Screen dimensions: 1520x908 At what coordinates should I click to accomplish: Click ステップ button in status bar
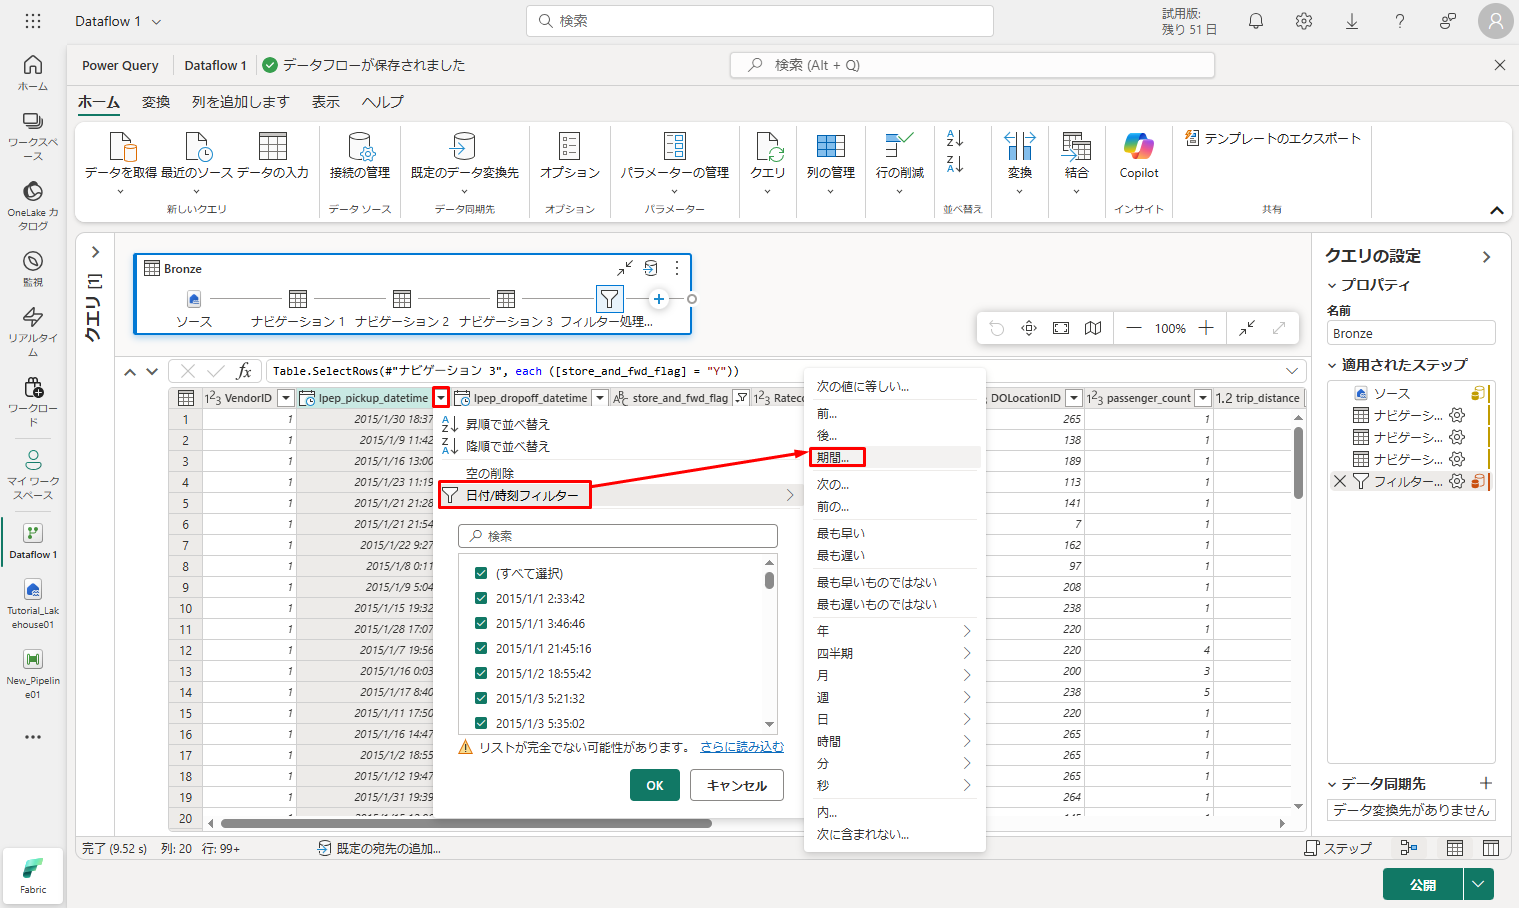click(x=1338, y=848)
